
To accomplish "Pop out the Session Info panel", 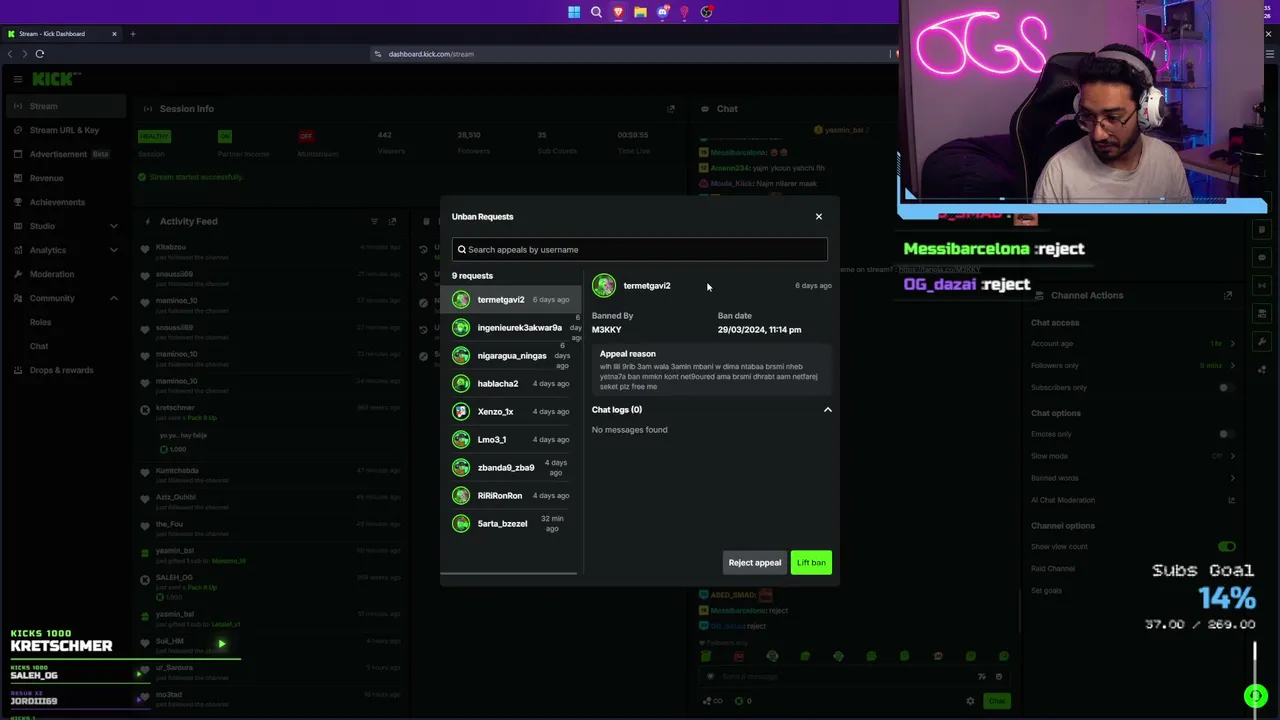I will tap(671, 109).
